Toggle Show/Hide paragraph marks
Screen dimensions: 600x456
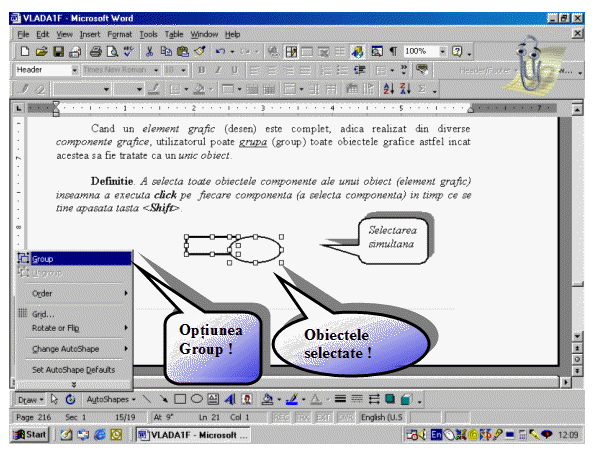pyautogui.click(x=393, y=51)
